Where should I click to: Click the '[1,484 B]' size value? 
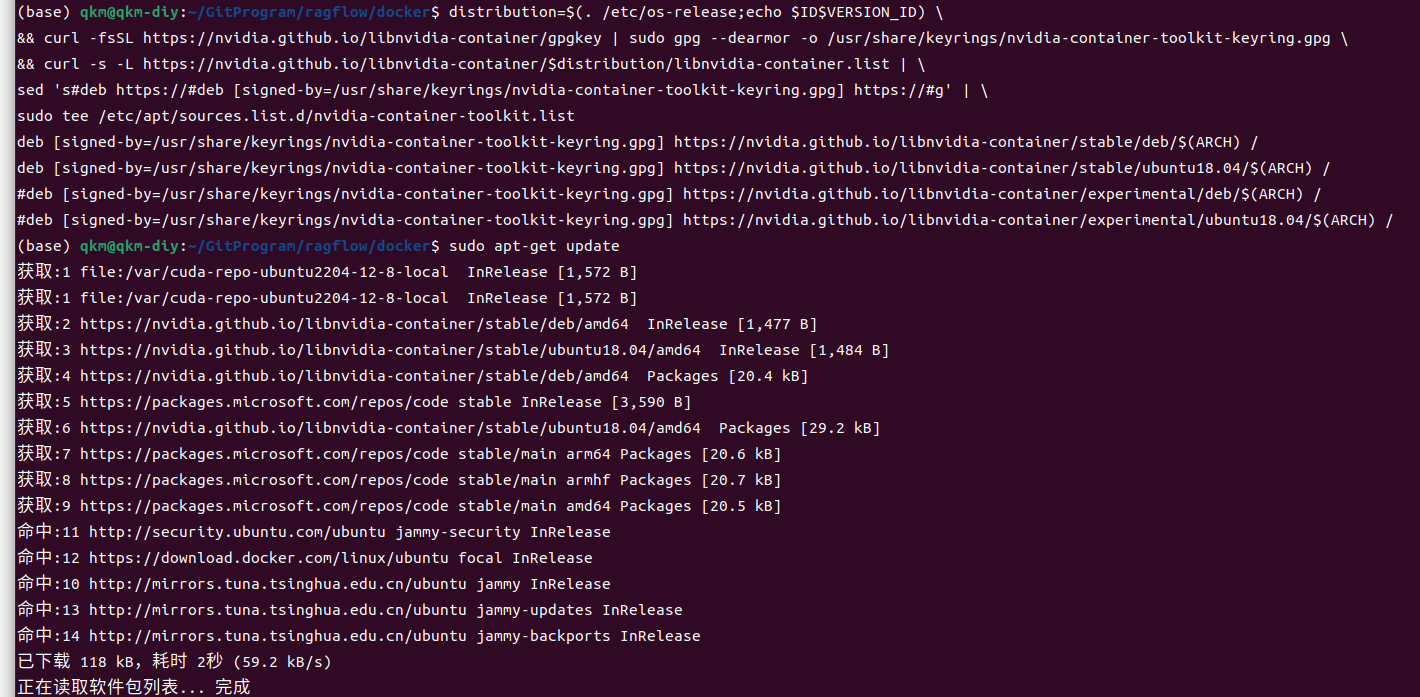849,350
